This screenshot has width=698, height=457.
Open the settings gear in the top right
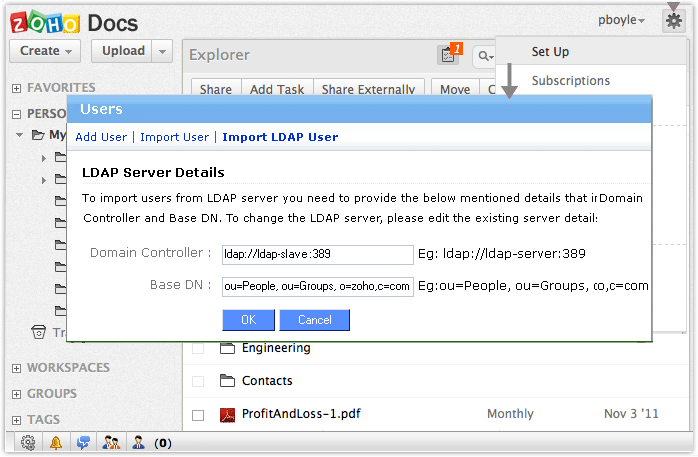tap(674, 20)
